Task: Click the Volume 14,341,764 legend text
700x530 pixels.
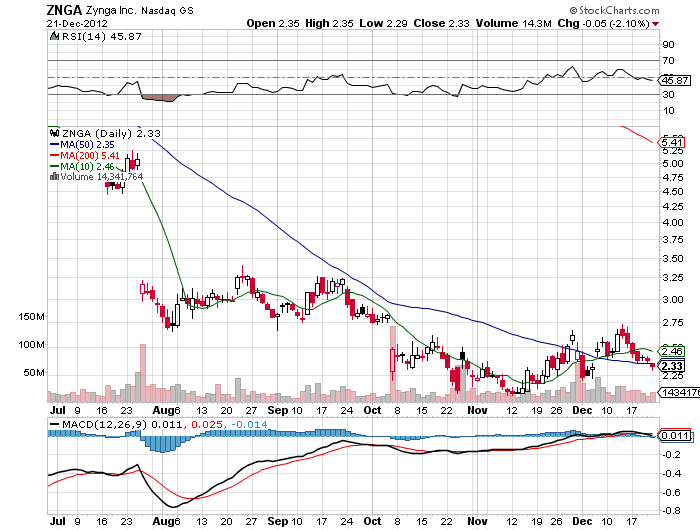Action: click(x=102, y=177)
